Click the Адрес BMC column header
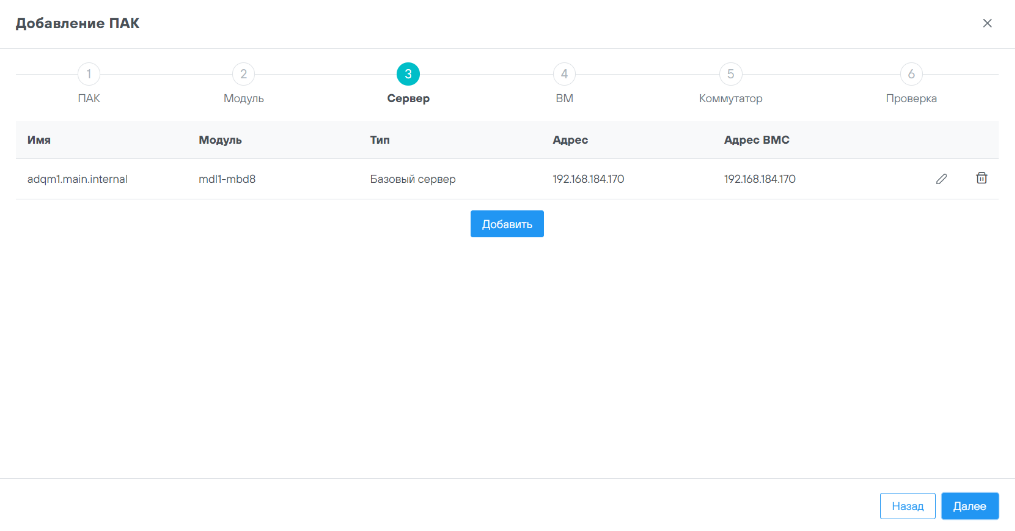The image size is (1015, 531). 756,140
